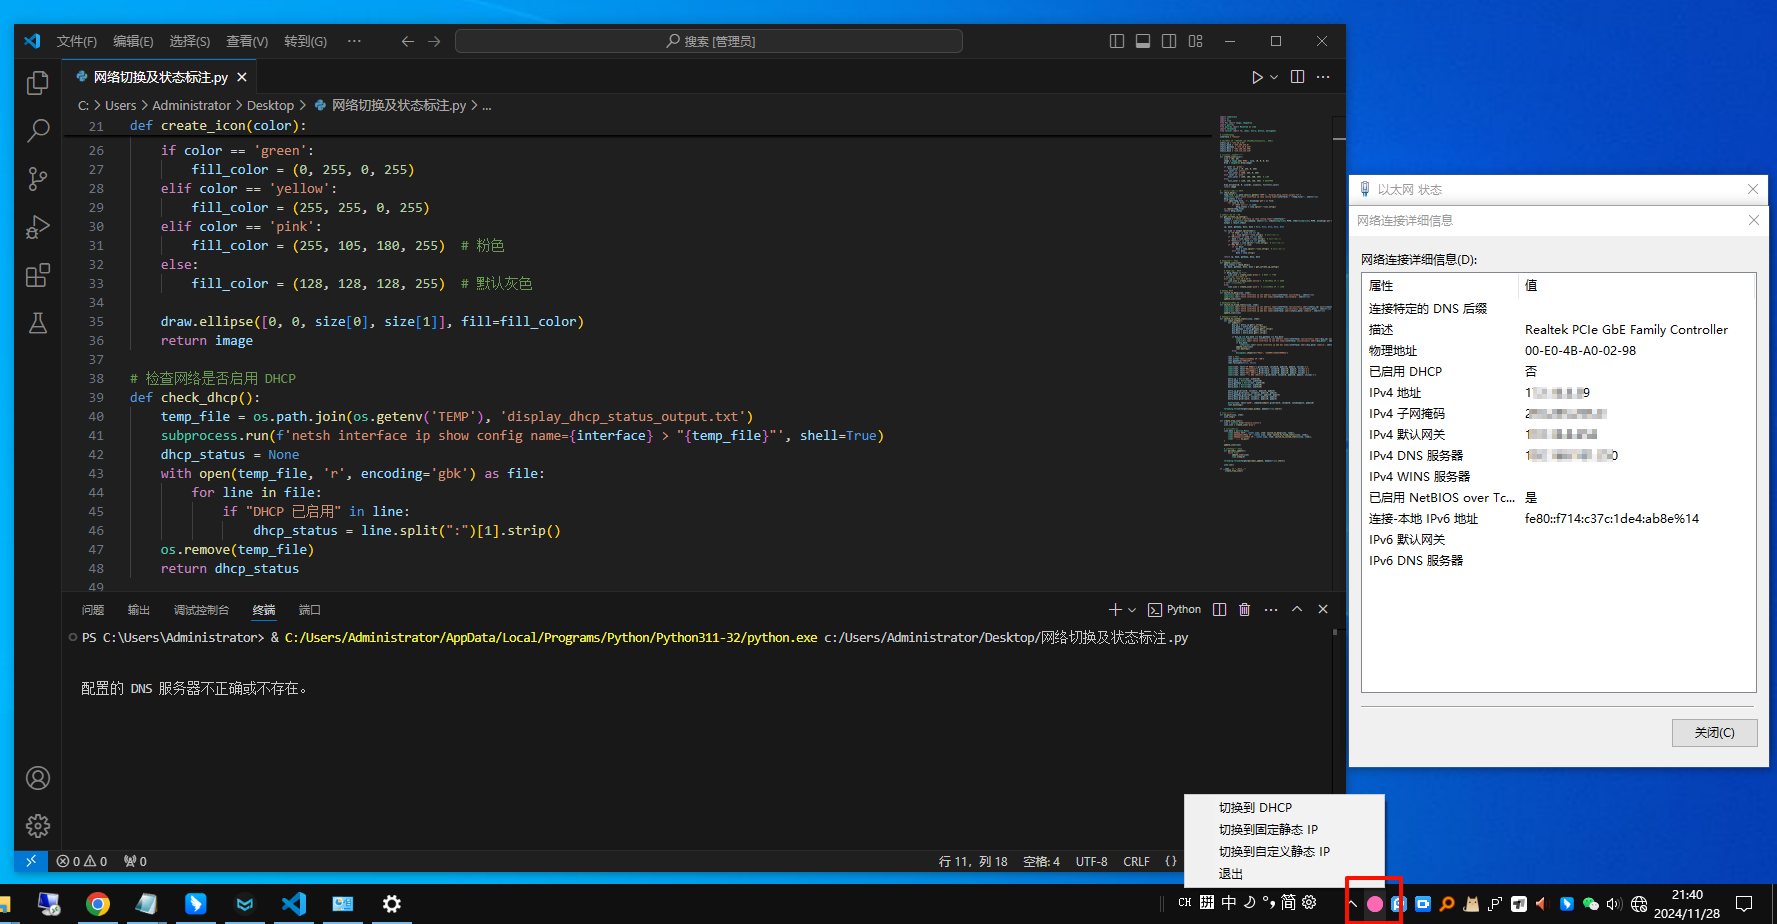Open editor More Actions ellipsis
The image size is (1777, 924).
tap(1323, 77)
